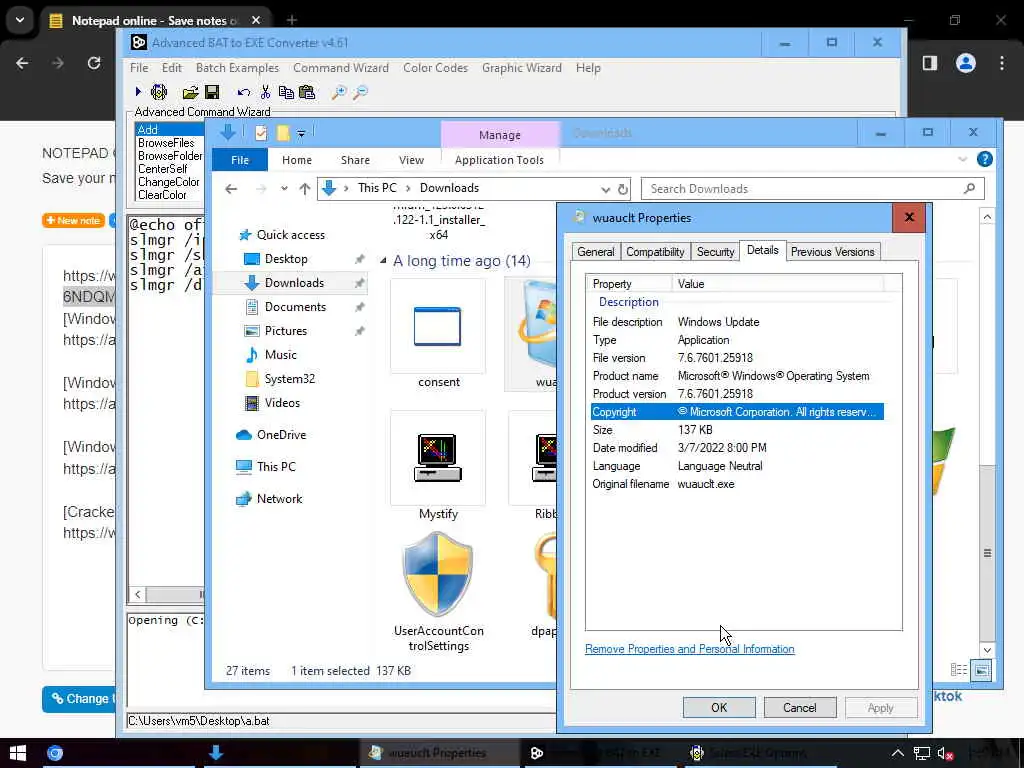Viewport: 1024px width, 768px height.
Task: Open the Color Codes menu
Action: click(435, 68)
